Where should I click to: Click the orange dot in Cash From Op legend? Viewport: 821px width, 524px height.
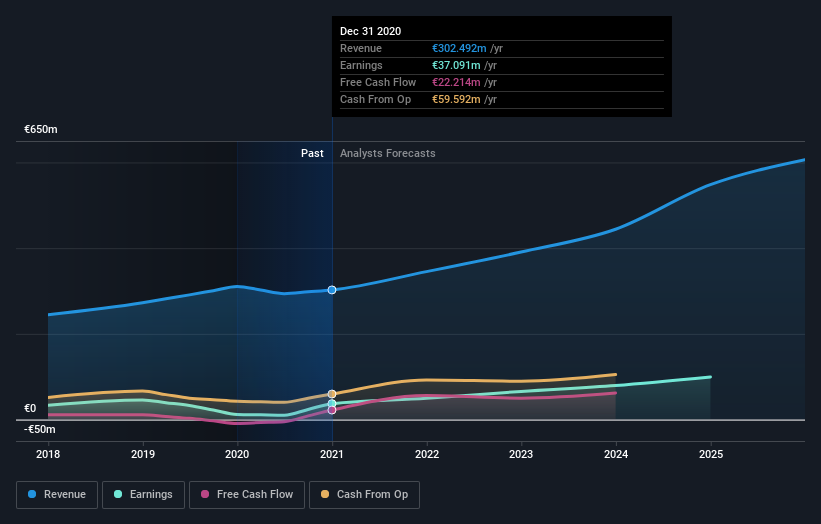[325, 494]
